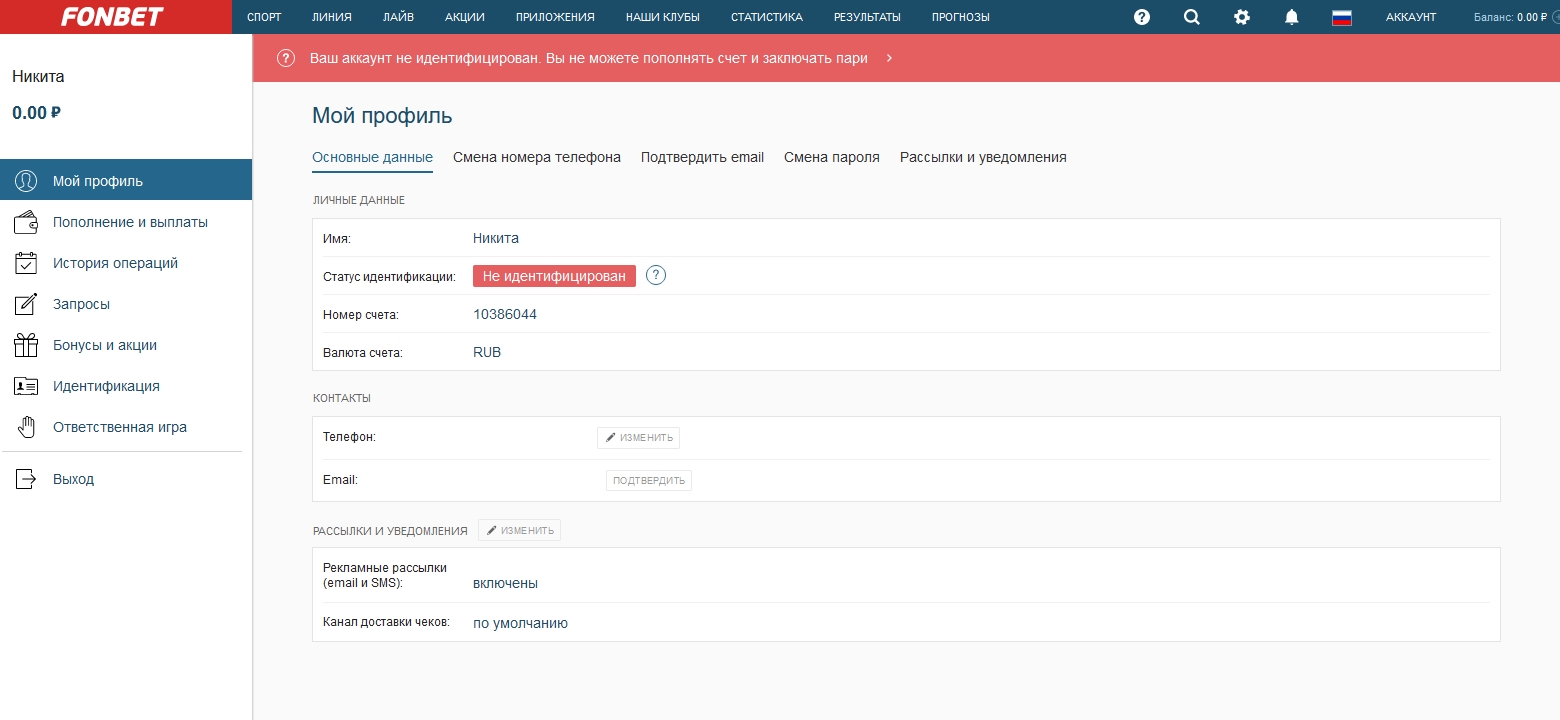Switch to Смена номера телефона tab
Viewport: 1560px width, 720px height.
536,157
